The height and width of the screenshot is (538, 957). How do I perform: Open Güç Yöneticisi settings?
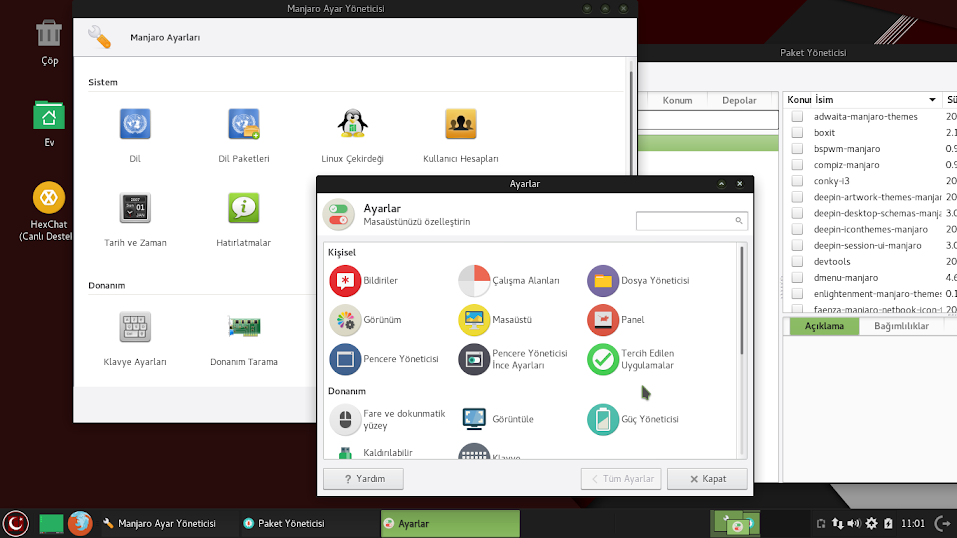click(633, 419)
